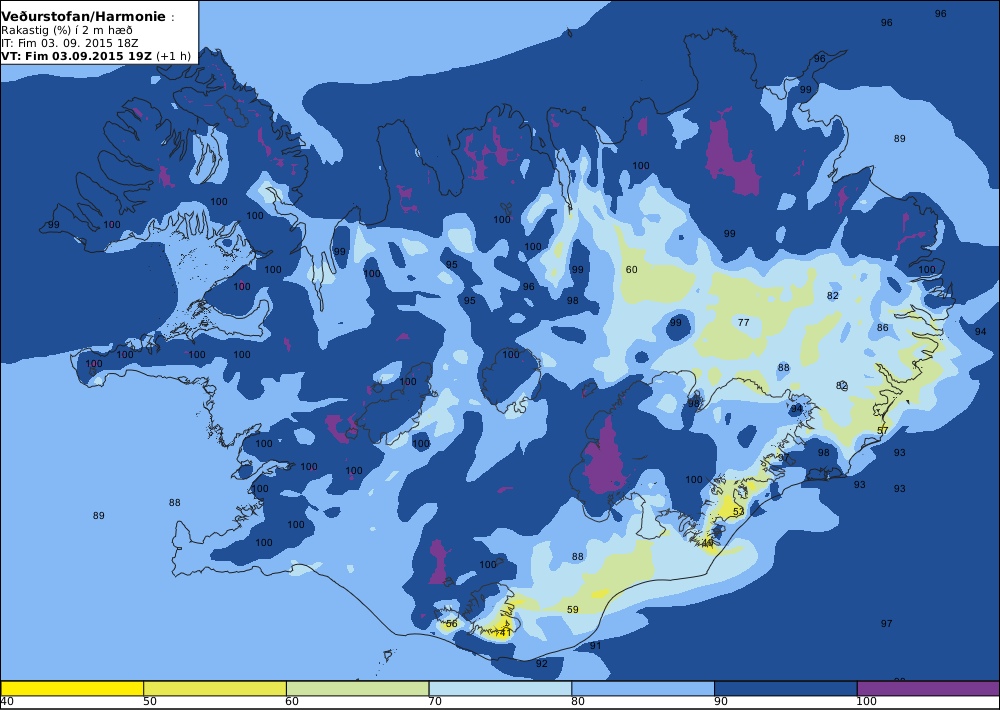Screen dimensions: 1000x710
Task: Click the humidity value '41' in the bright yellow area
Action: tap(504, 632)
